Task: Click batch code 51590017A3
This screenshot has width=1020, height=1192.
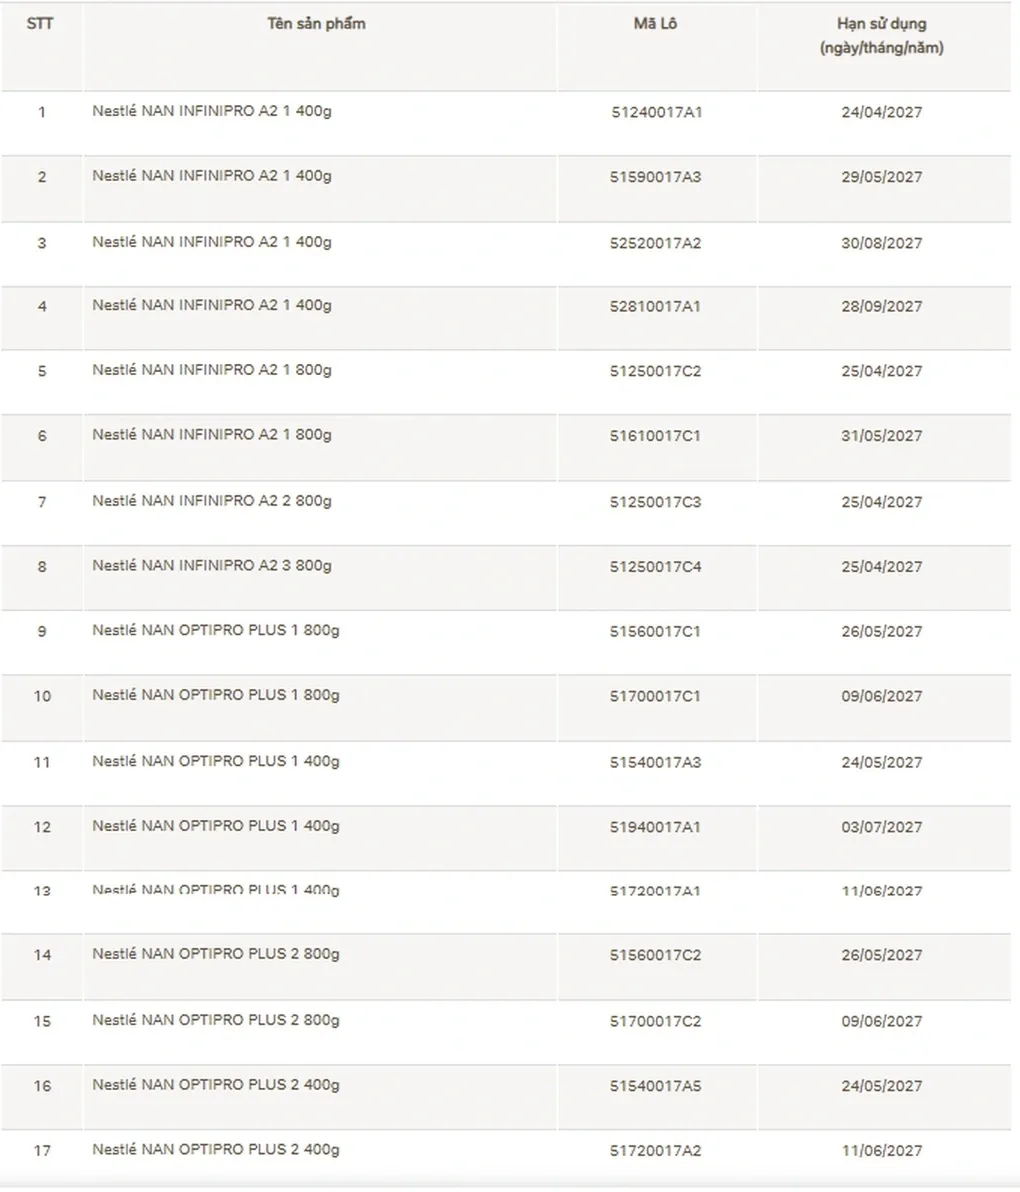Action: tap(656, 178)
